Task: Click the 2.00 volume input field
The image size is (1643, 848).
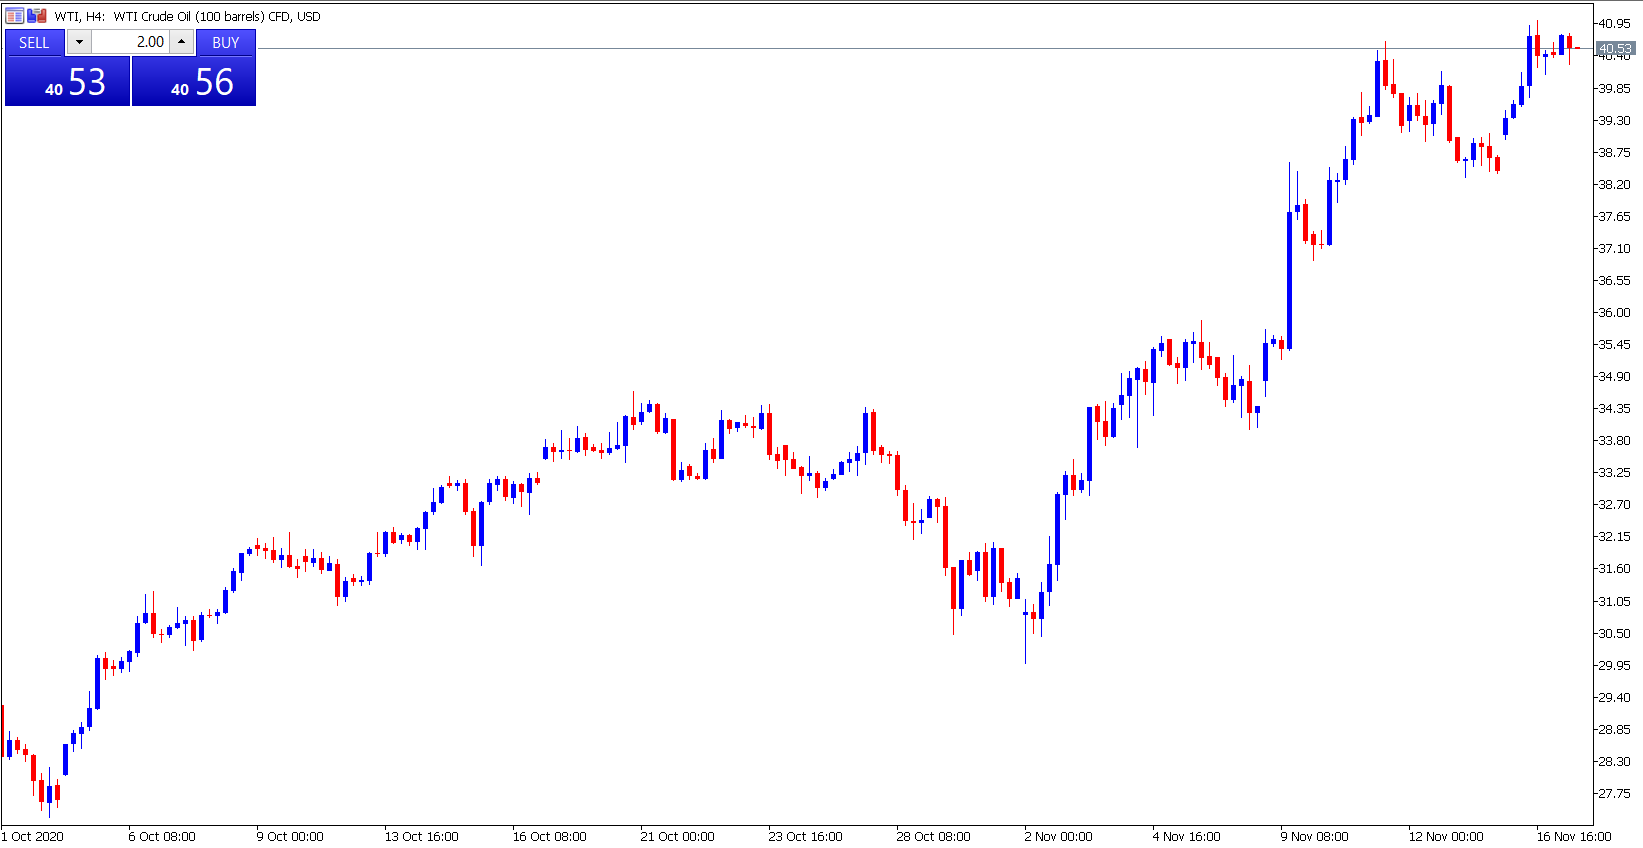Action: pos(130,42)
